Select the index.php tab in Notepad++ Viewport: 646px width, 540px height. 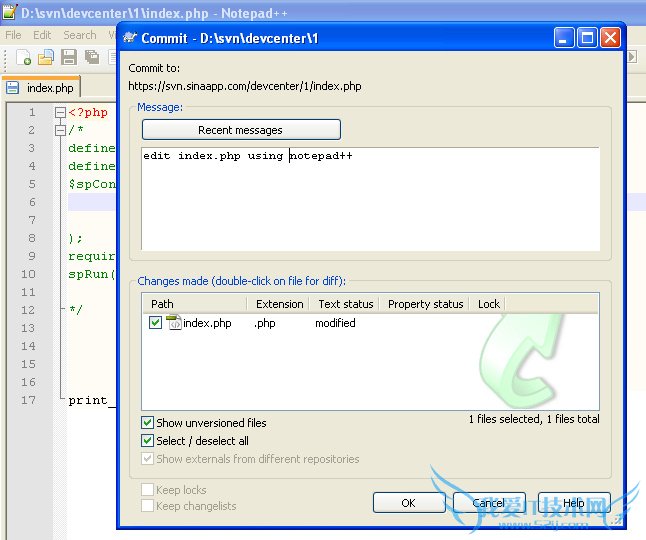tap(41, 88)
